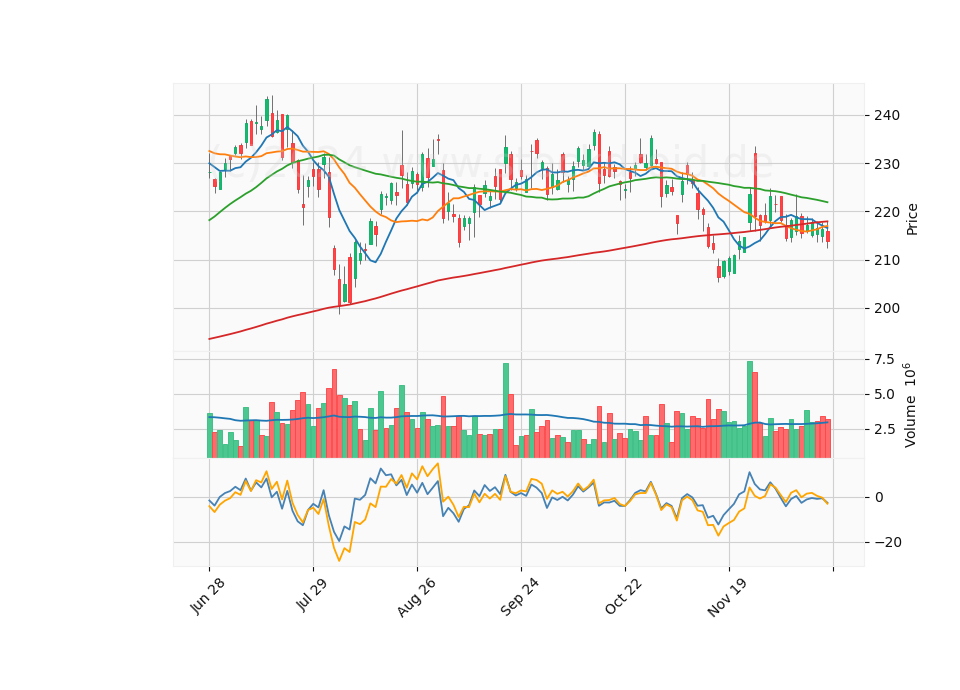Click the tallest red volume bar after Jul 29
The image size is (960, 690).
point(334,413)
